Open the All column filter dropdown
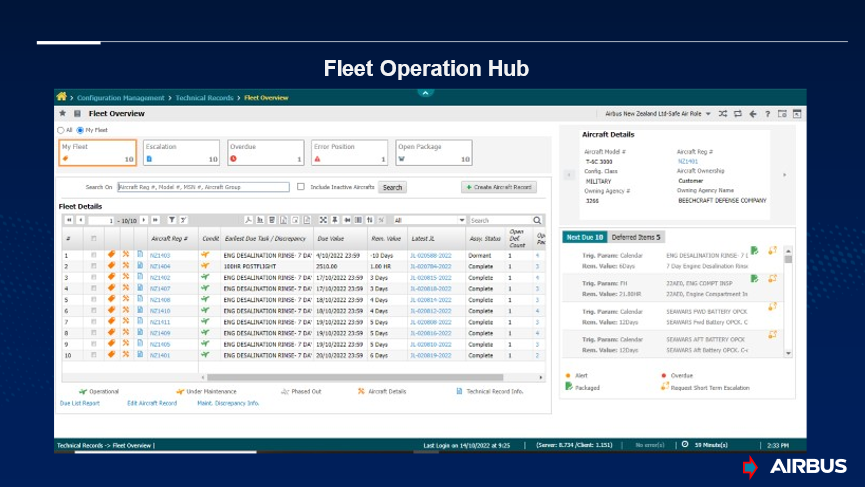 pyautogui.click(x=429, y=220)
